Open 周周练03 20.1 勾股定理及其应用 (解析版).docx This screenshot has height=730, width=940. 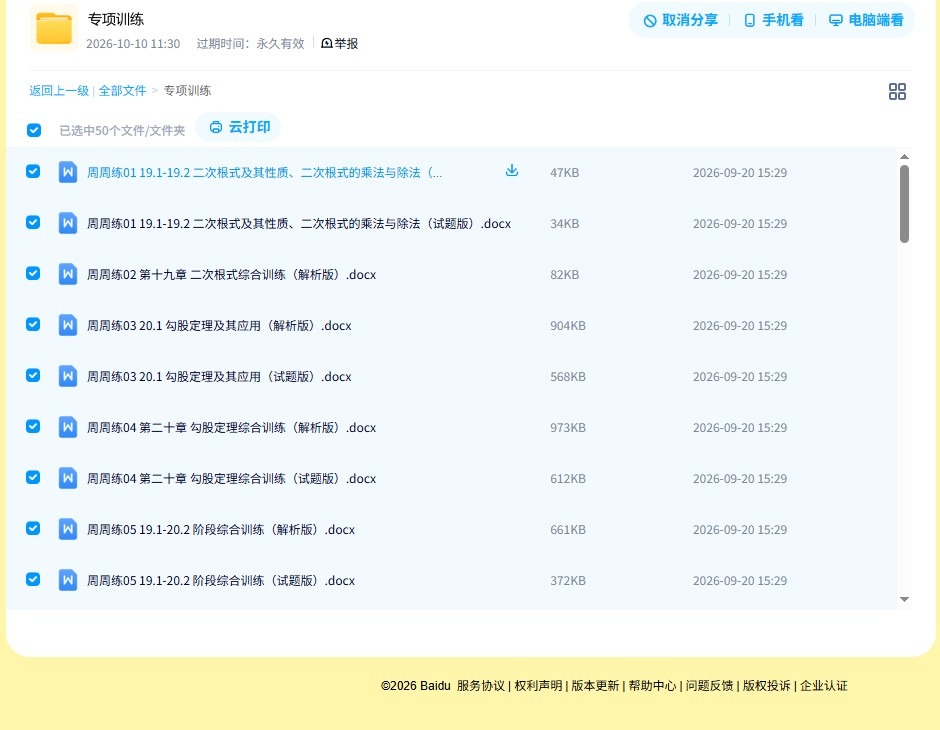coord(219,325)
